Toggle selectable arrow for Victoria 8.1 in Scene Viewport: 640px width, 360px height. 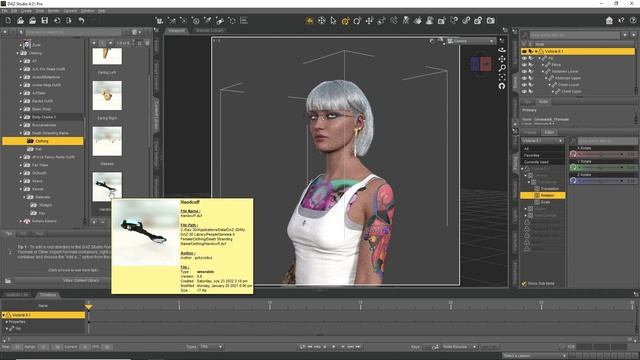point(531,51)
